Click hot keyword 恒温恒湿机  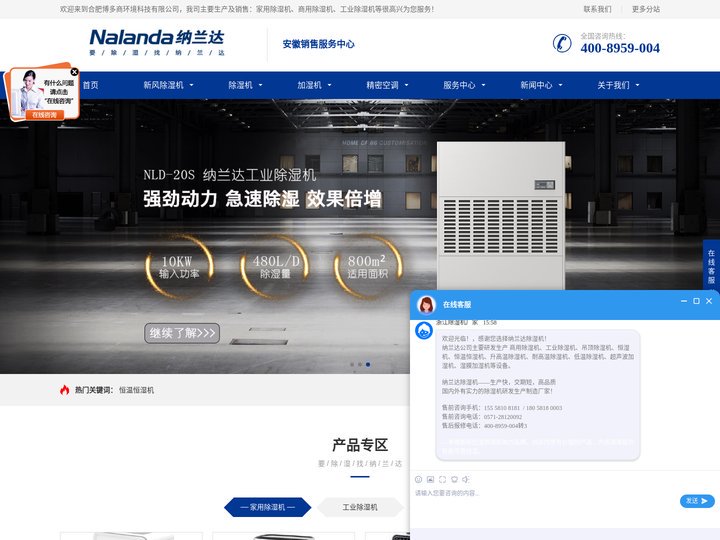(136, 390)
